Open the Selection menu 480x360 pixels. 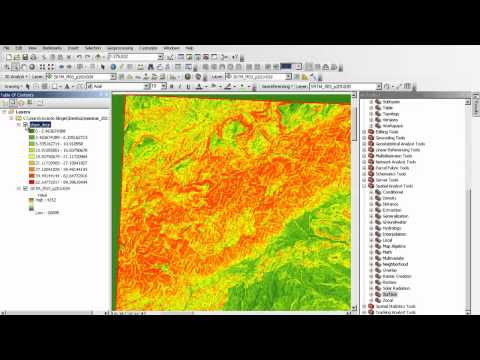tap(92, 48)
